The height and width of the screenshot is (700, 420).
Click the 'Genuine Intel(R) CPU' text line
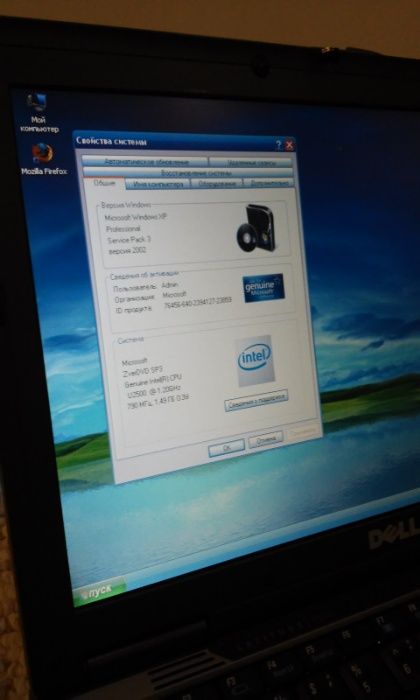[x=153, y=380]
